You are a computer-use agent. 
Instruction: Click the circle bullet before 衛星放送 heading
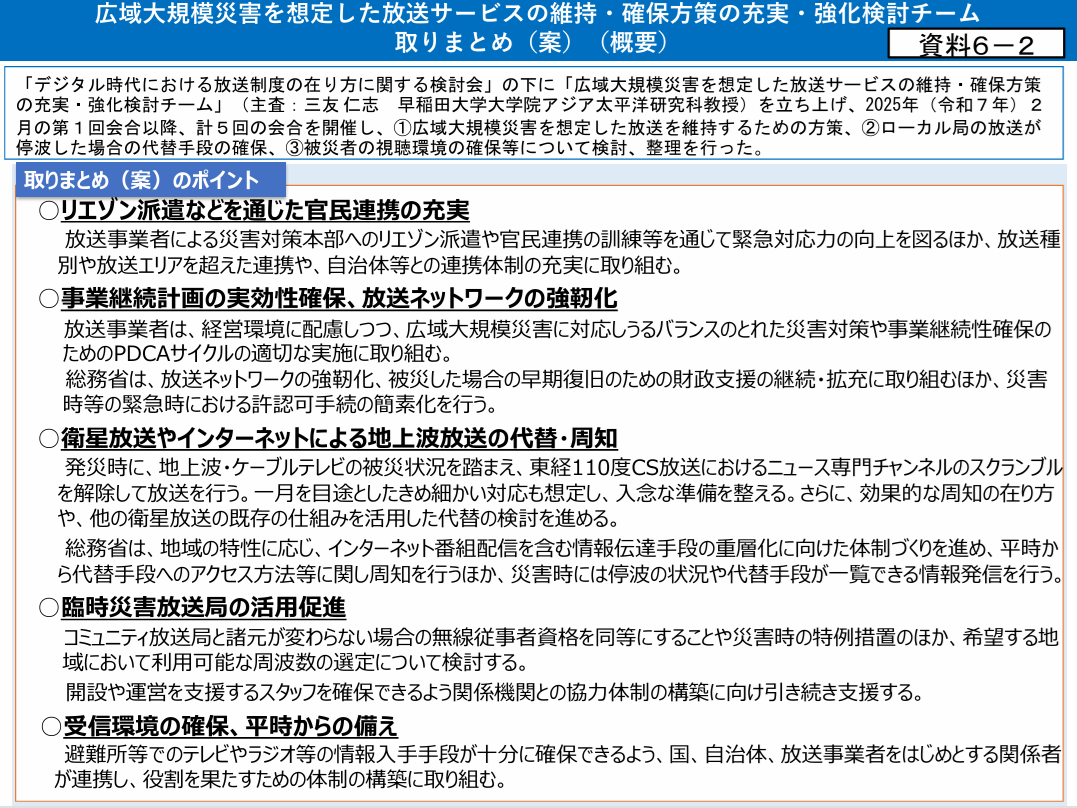(x=49, y=438)
